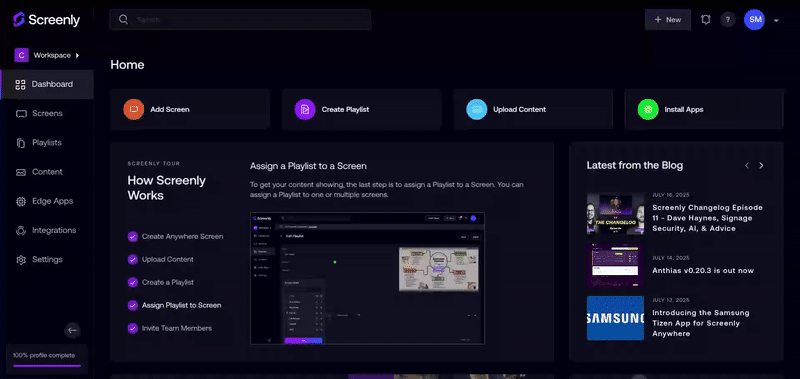The width and height of the screenshot is (800, 379).
Task: Toggle the Upload Content tour checkmark
Action: point(133,259)
